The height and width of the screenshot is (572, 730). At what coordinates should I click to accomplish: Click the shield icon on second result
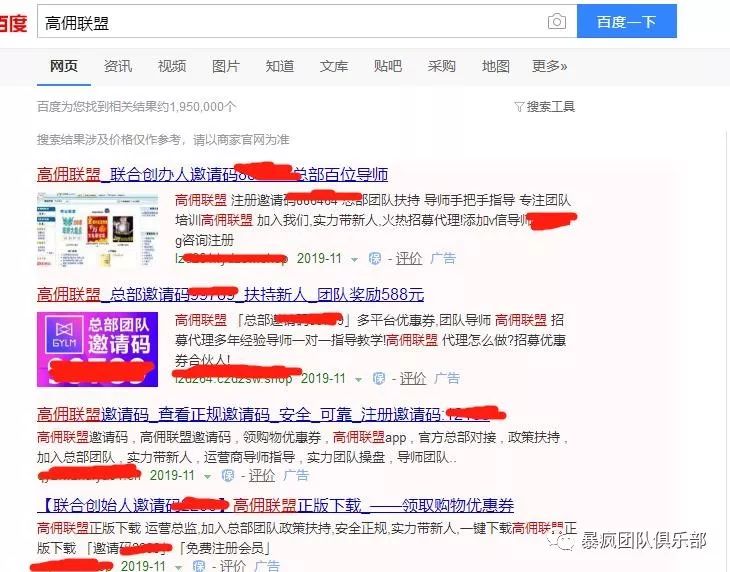click(x=379, y=378)
